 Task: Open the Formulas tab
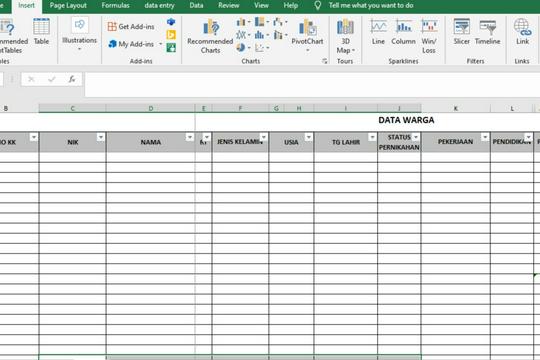tap(115, 6)
